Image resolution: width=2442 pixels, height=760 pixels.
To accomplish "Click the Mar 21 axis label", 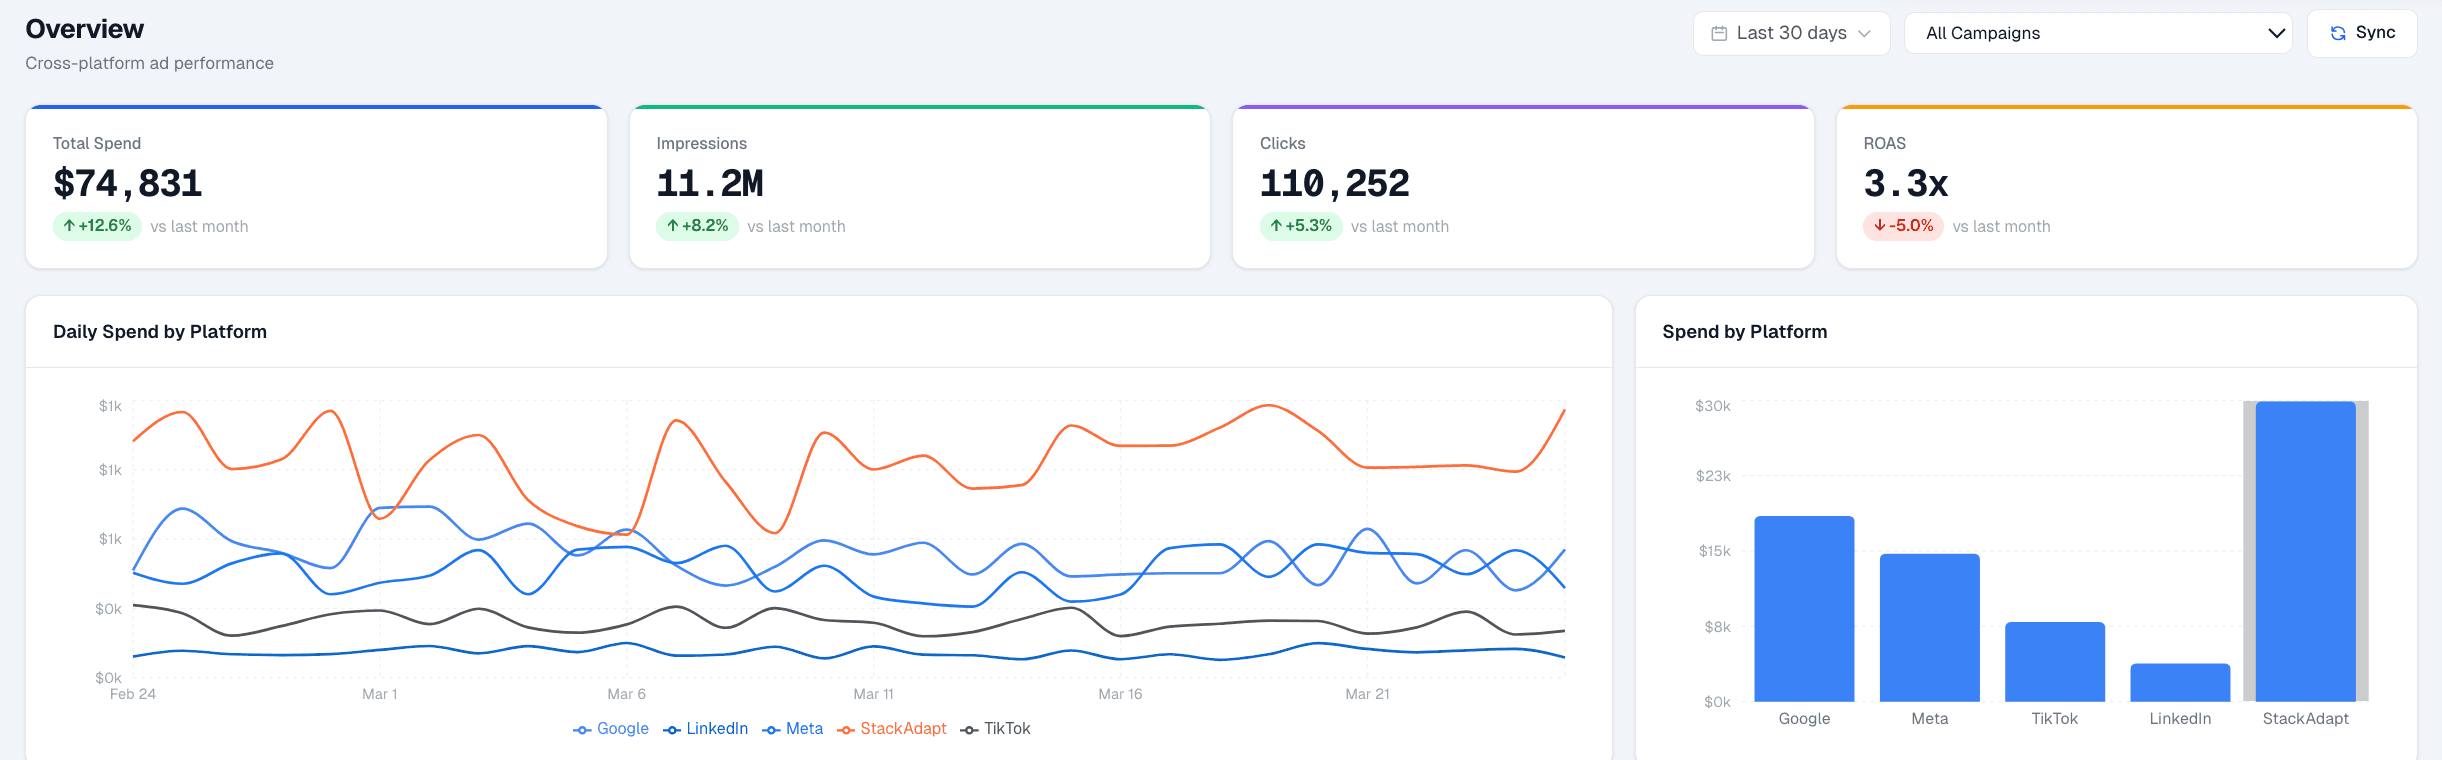I will tap(1367, 694).
